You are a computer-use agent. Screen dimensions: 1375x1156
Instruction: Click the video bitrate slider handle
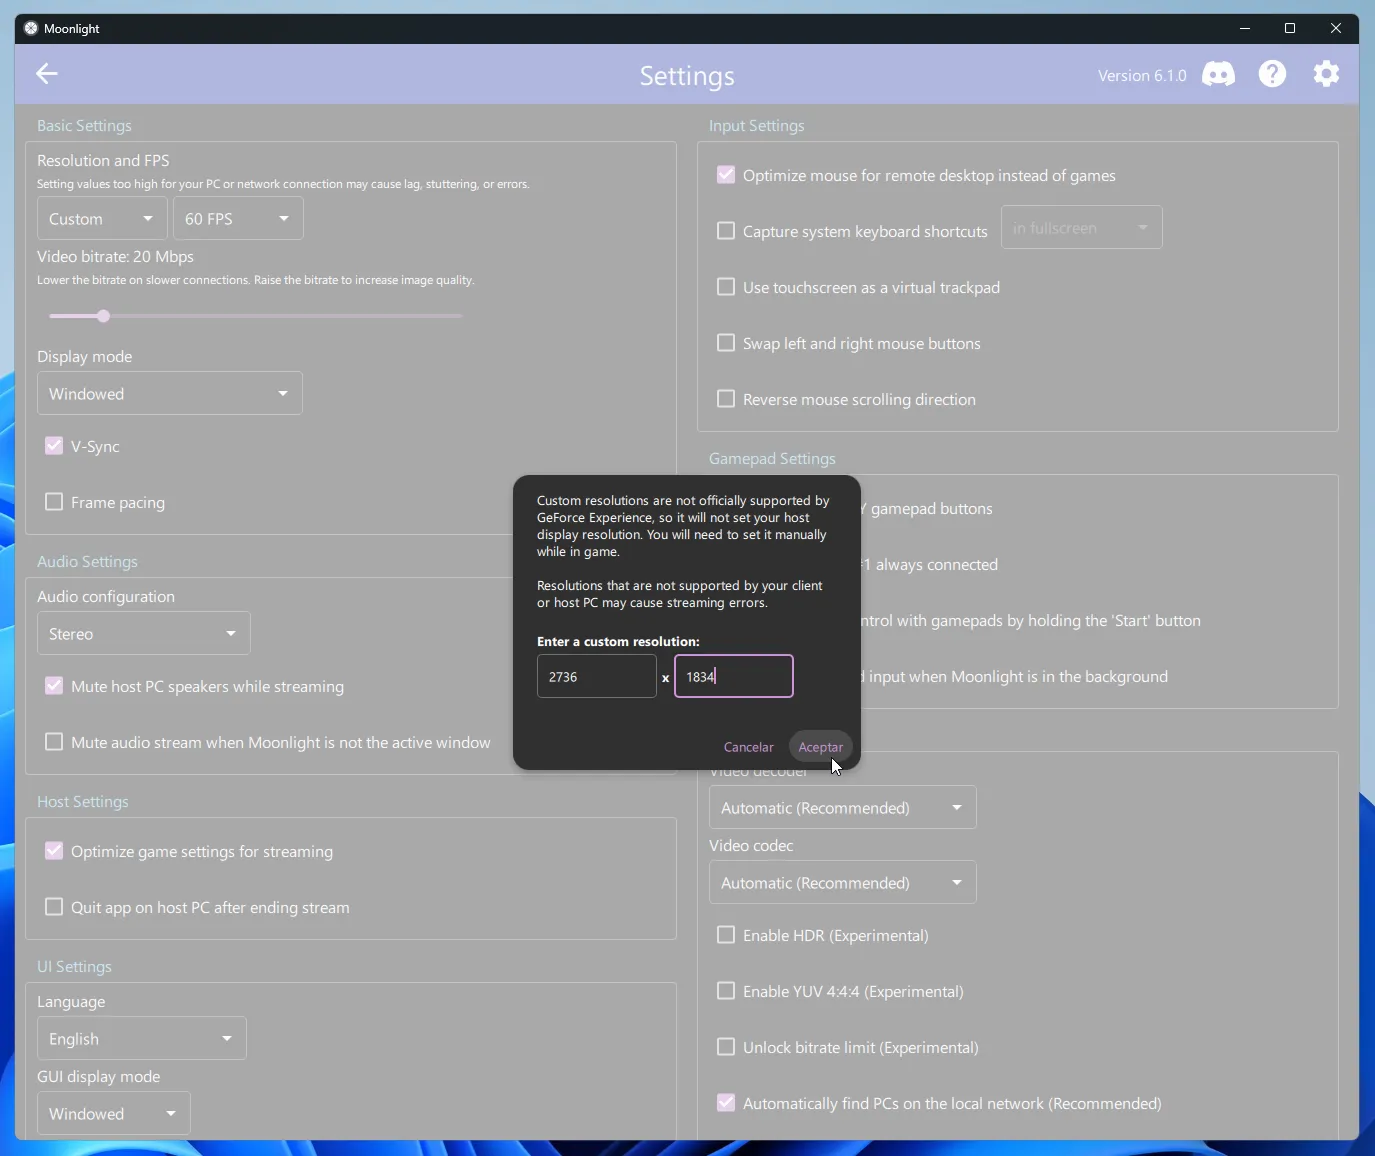tap(103, 316)
